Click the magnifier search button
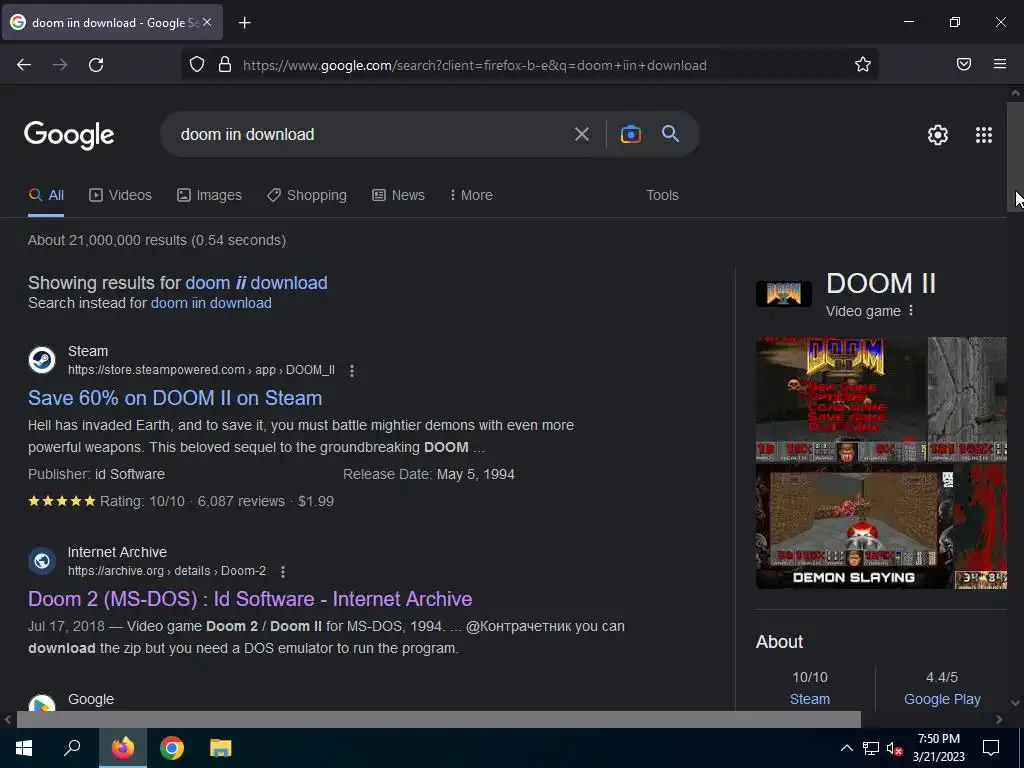 [x=670, y=133]
